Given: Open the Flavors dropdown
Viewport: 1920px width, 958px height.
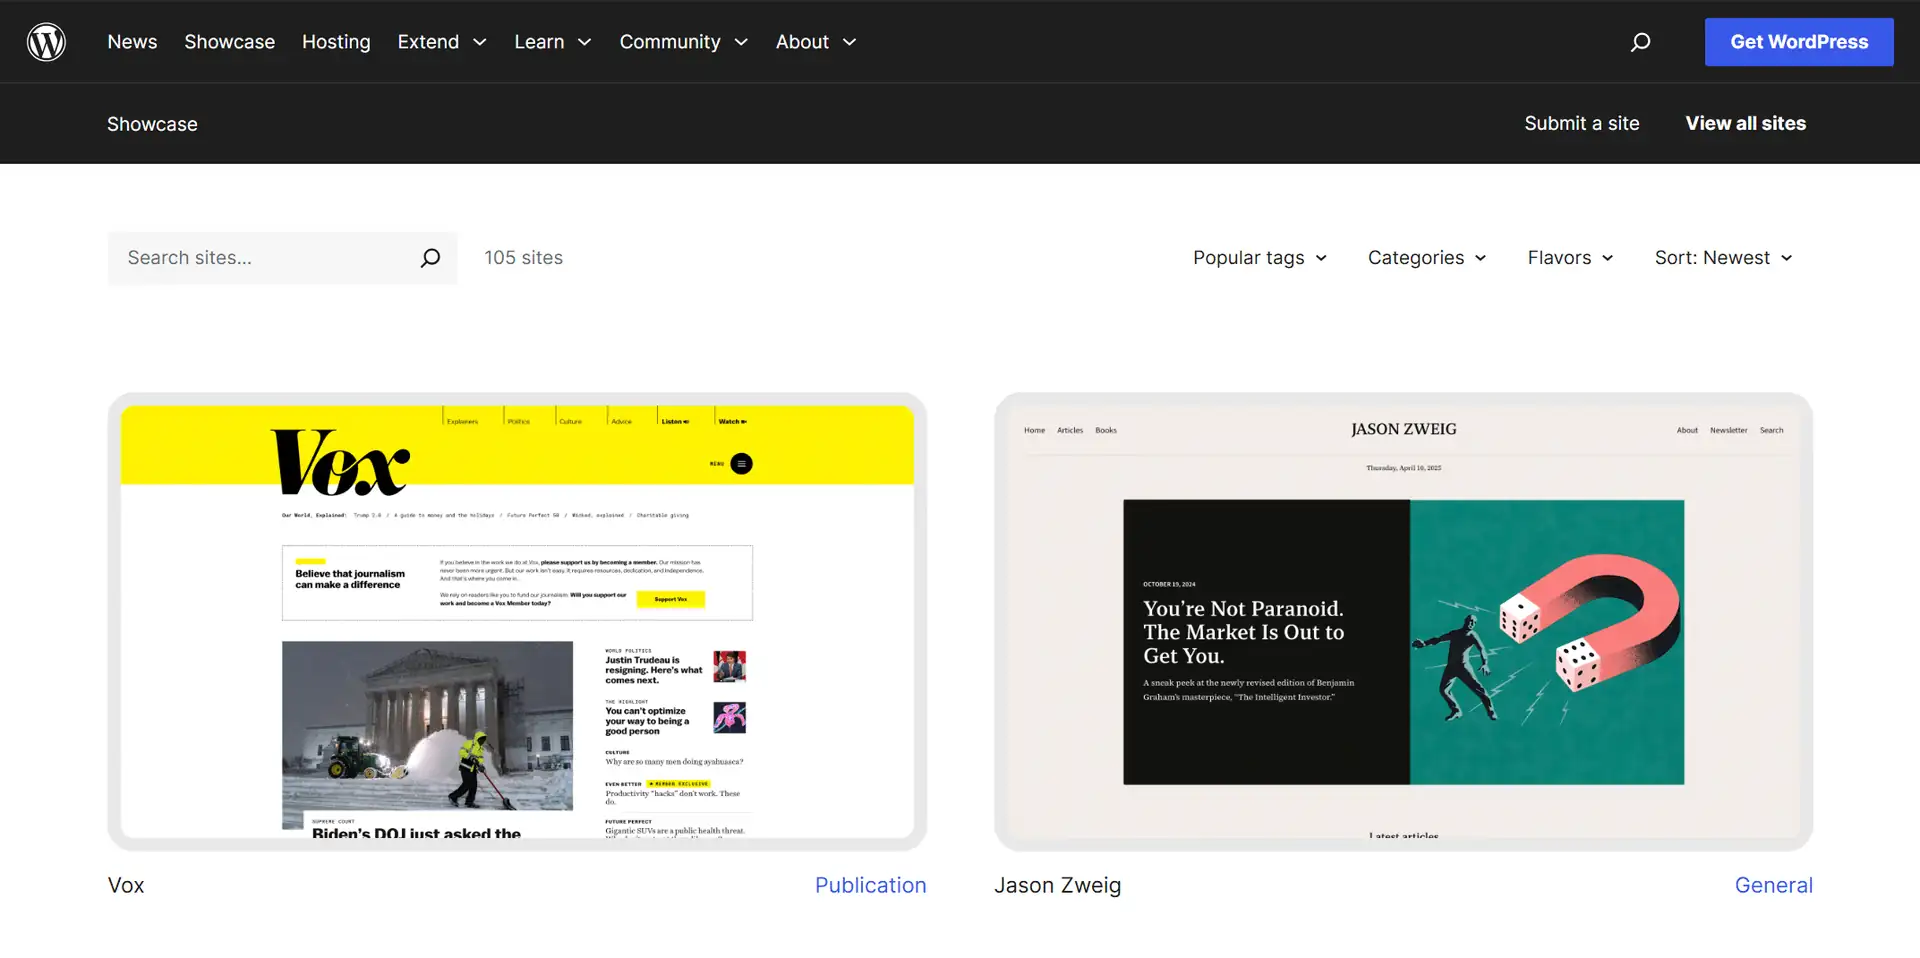Looking at the screenshot, I should (1570, 258).
